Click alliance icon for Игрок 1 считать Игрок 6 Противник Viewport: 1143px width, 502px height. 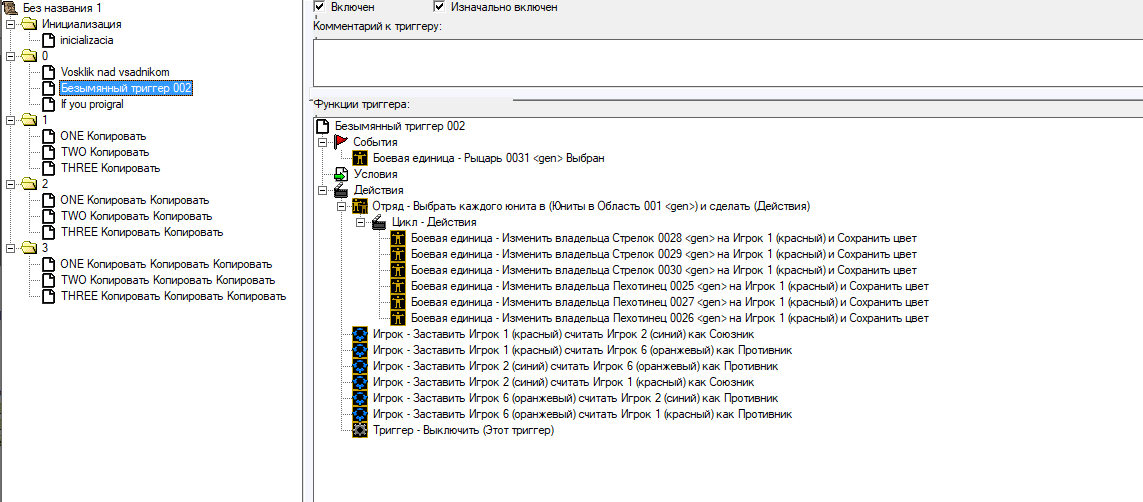tap(360, 350)
